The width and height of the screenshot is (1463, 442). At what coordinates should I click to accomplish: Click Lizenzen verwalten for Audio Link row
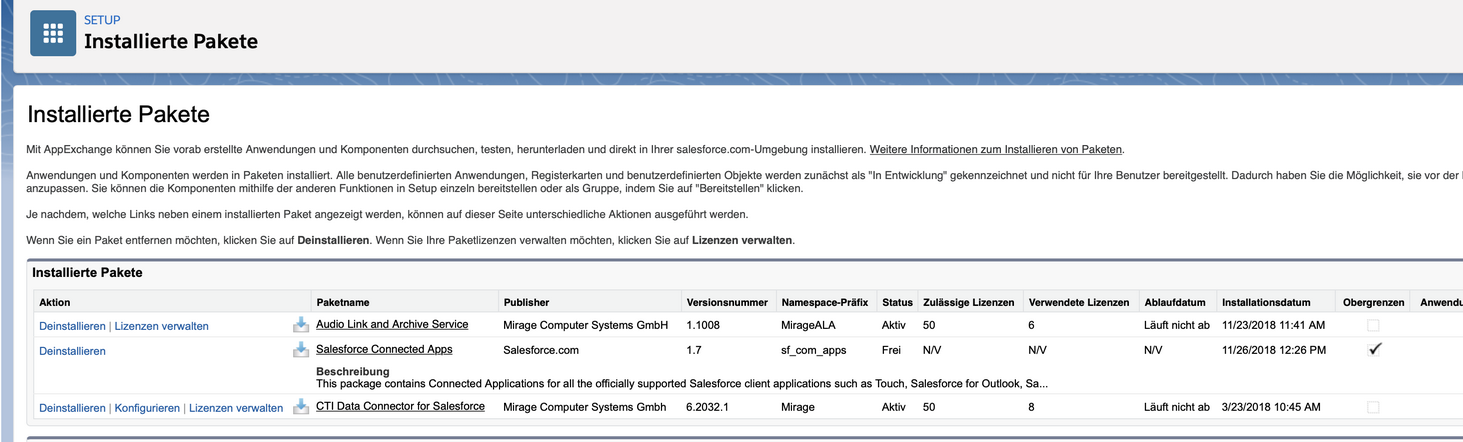pyautogui.click(x=162, y=326)
